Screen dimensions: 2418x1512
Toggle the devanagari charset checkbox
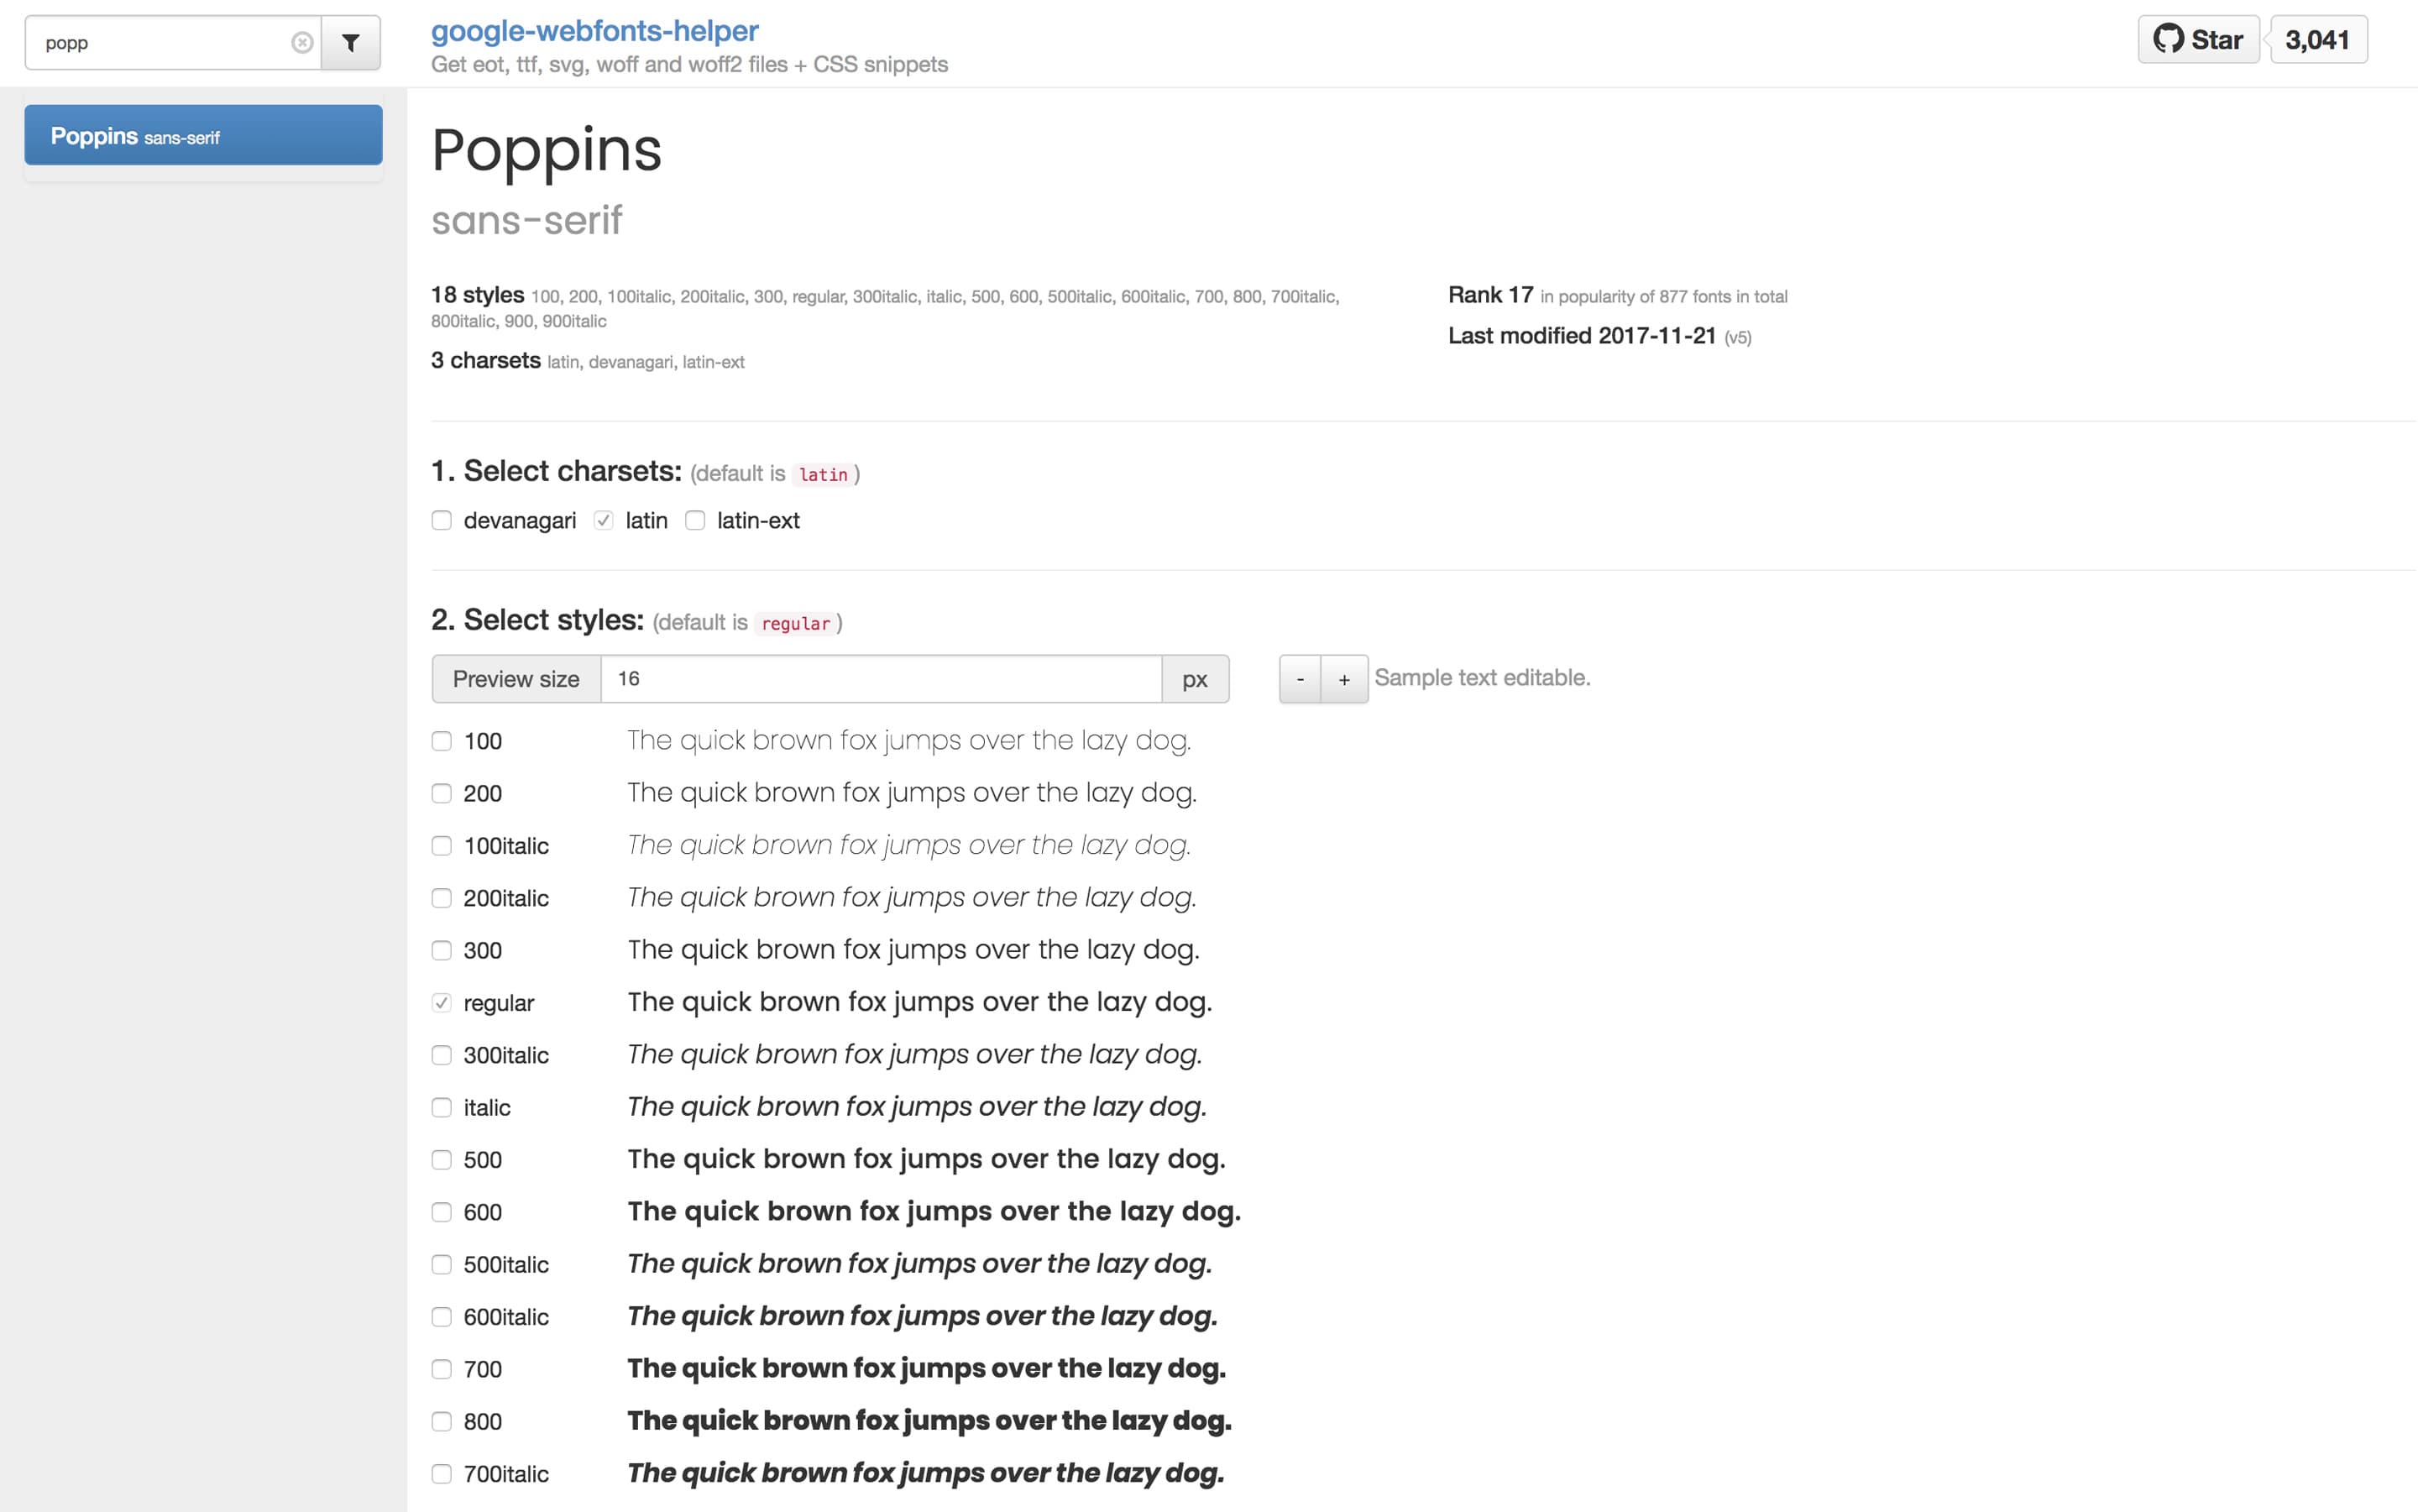pyautogui.click(x=444, y=519)
